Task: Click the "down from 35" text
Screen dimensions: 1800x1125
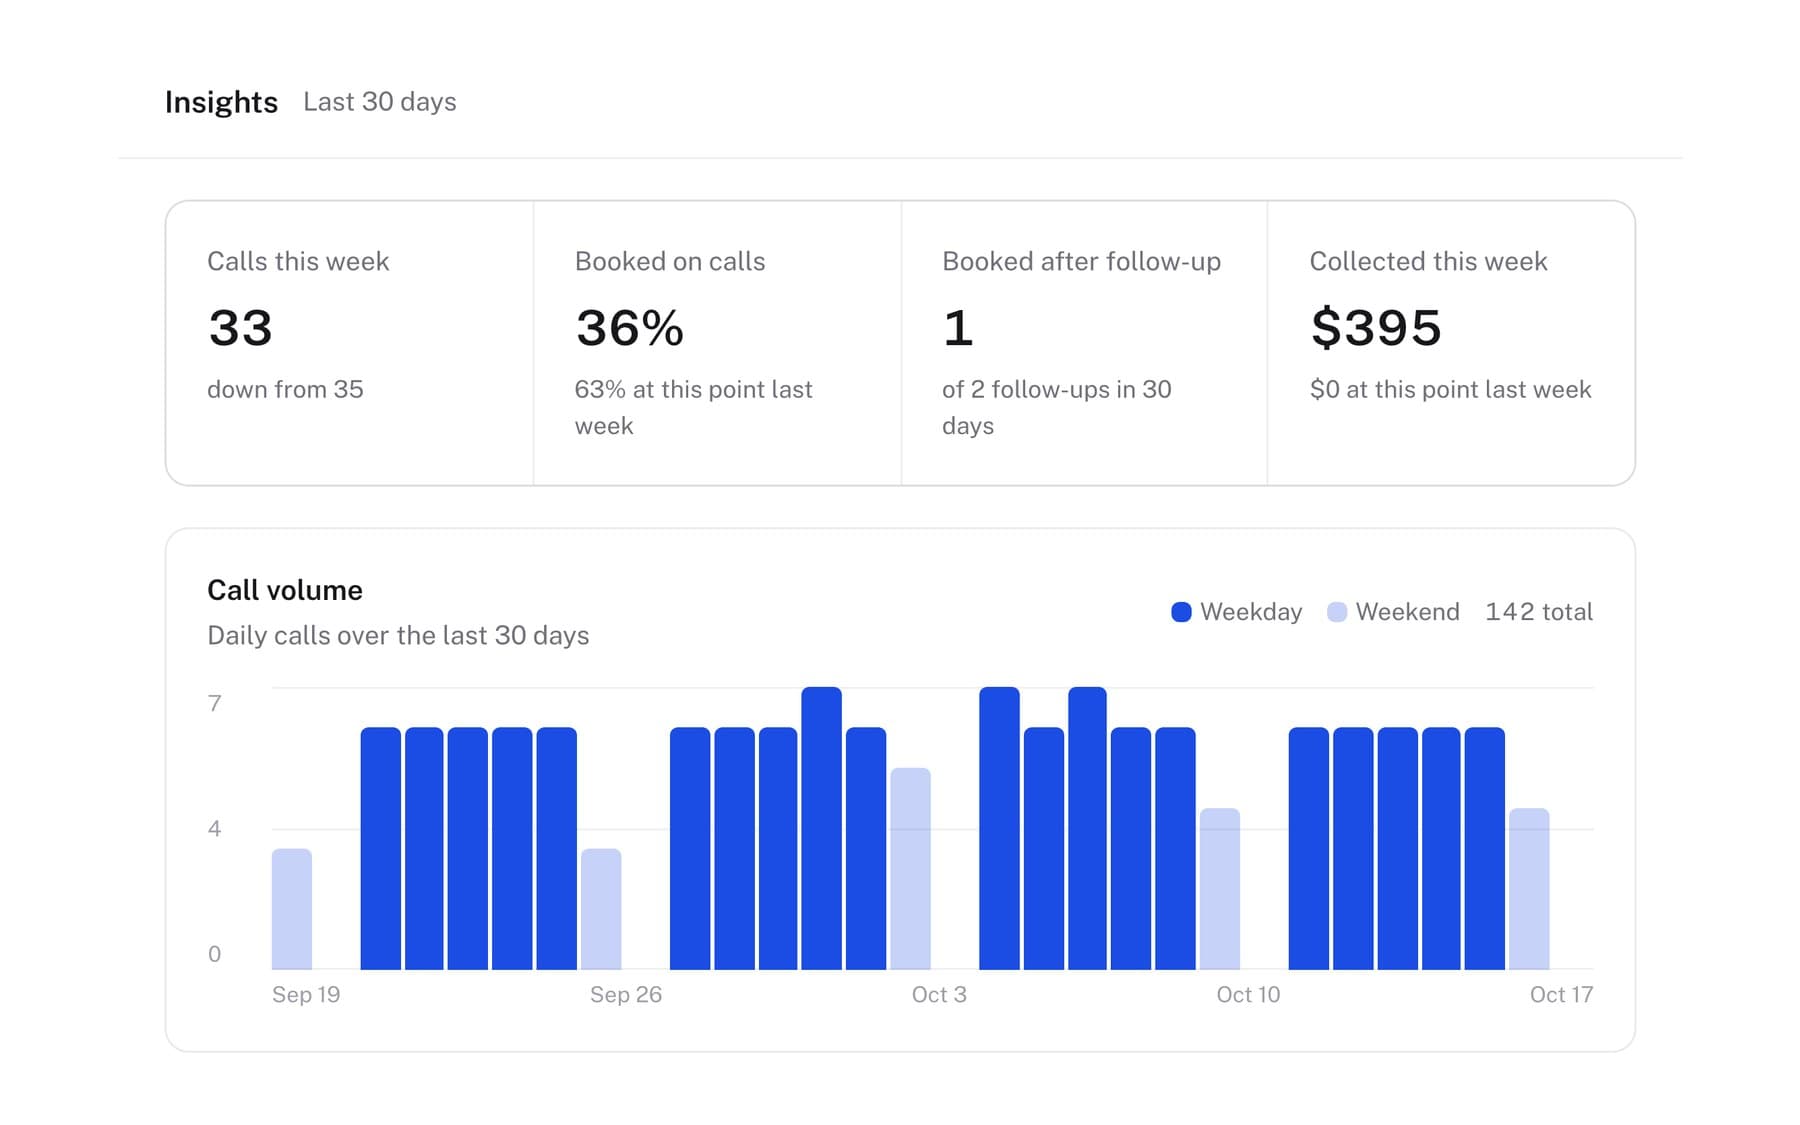Action: [x=285, y=389]
